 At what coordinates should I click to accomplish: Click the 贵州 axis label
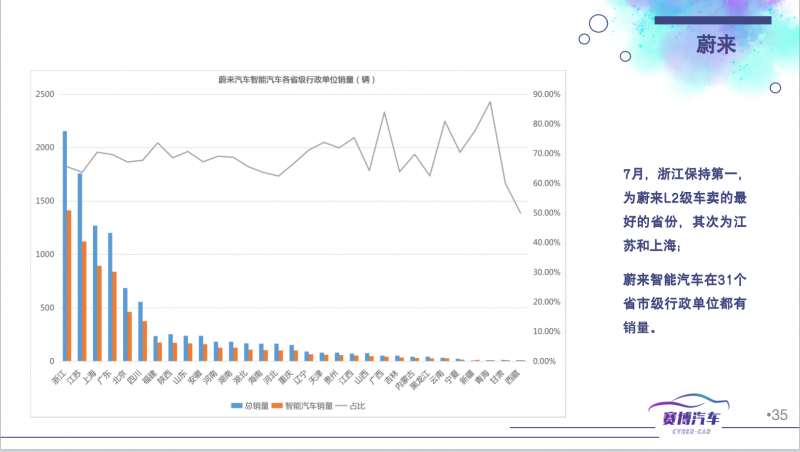click(x=332, y=376)
